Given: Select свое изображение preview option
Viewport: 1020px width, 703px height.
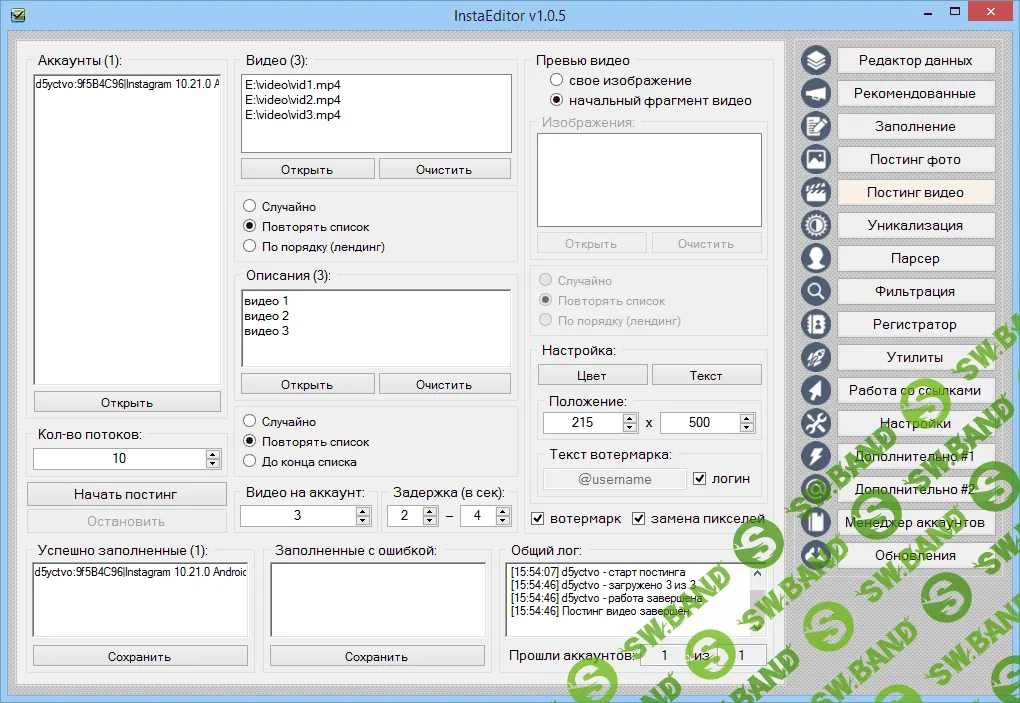Looking at the screenshot, I should tap(557, 80).
